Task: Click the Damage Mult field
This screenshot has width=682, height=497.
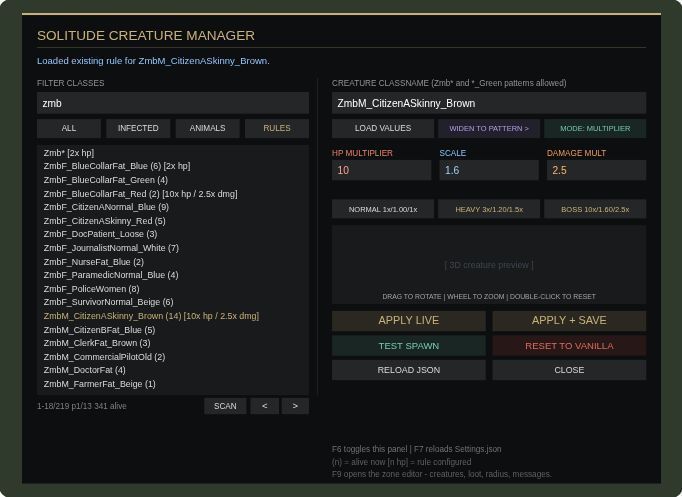Action: (x=596, y=170)
